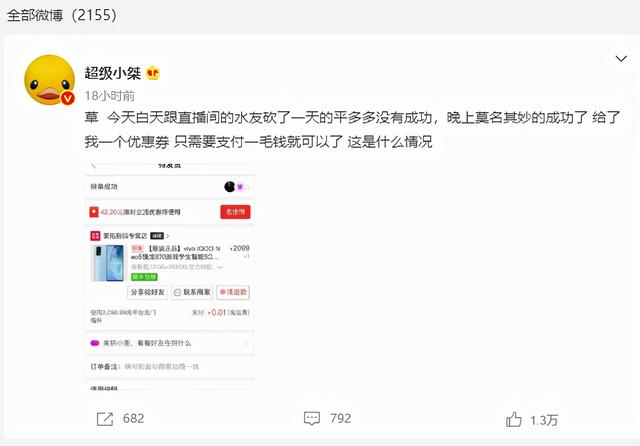Image resolution: width=640 pixels, height=446 pixels.
Task: Click the 分享给好友 button
Action: coord(147,292)
